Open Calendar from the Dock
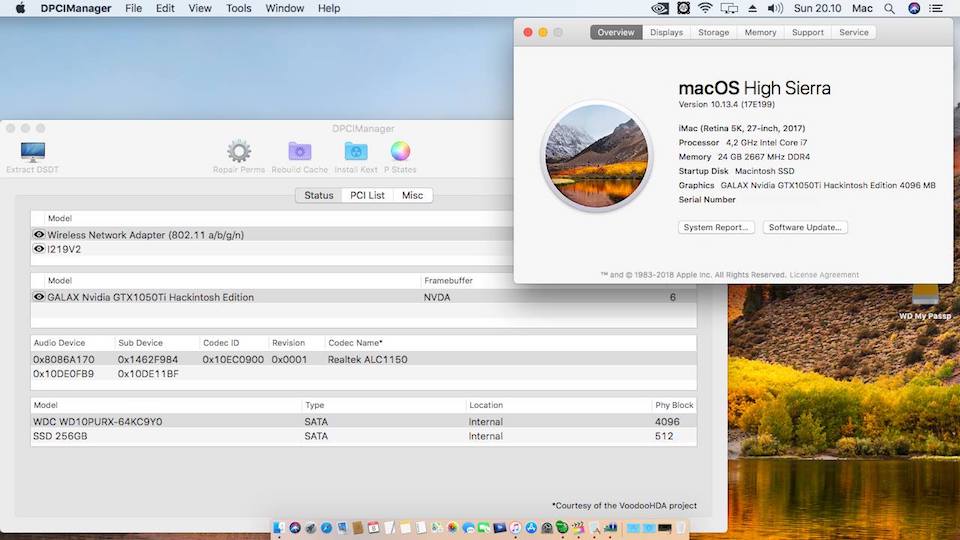This screenshot has height=540, width=960. pos(373,527)
